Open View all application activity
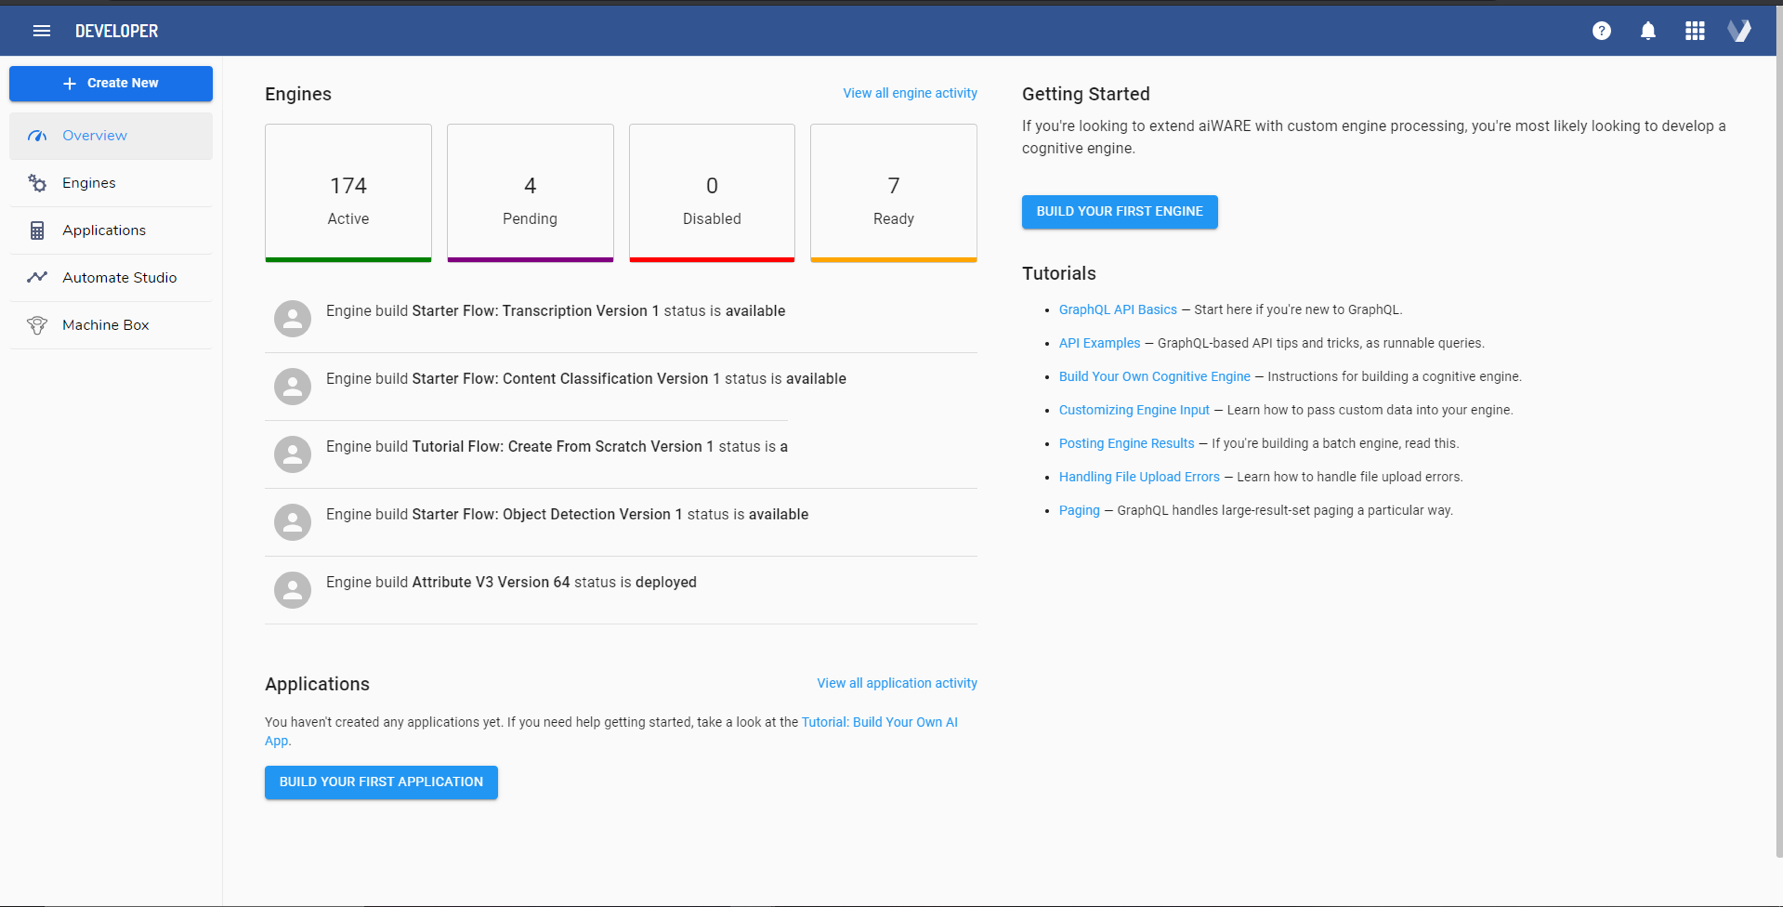The height and width of the screenshot is (907, 1783). 896,683
